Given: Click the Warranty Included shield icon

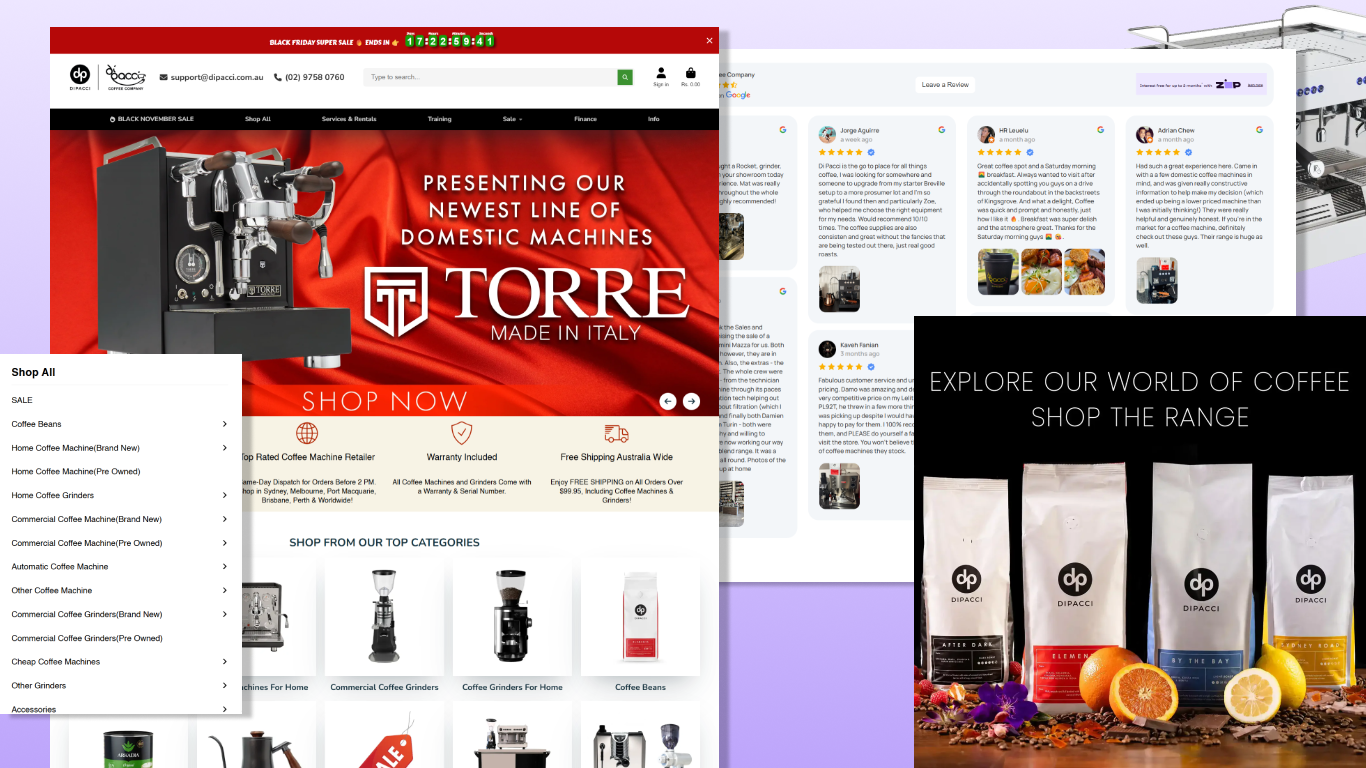Looking at the screenshot, I should [461, 433].
